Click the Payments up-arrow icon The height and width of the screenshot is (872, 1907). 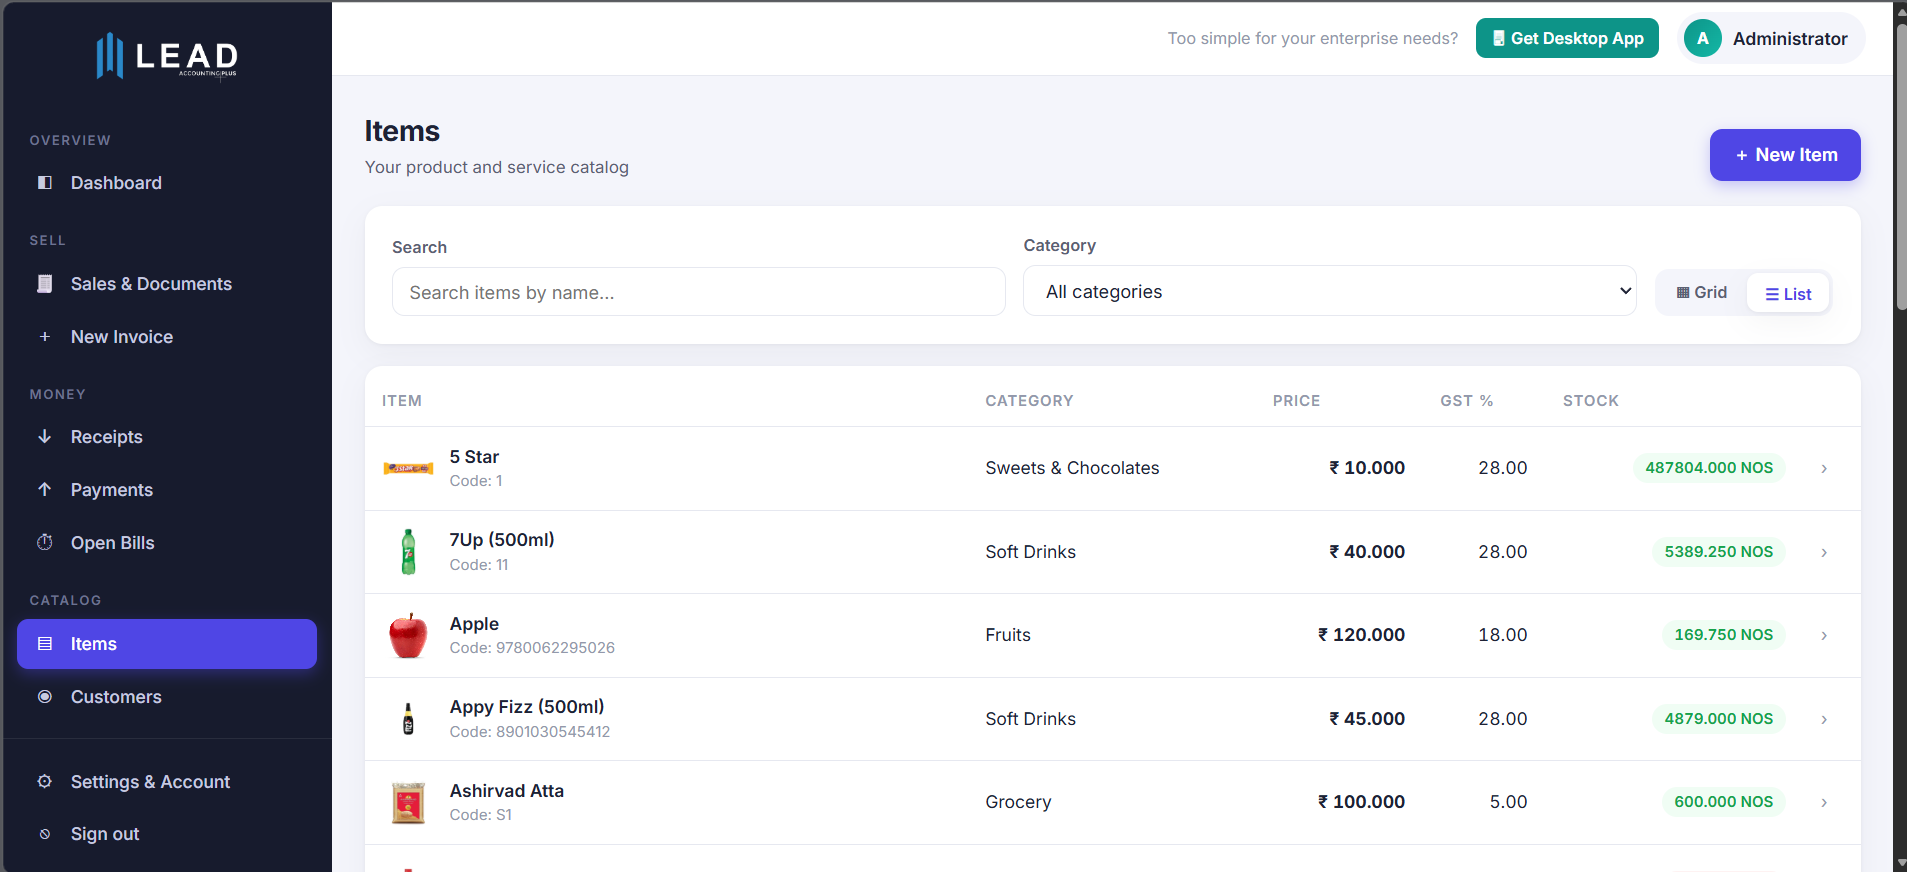45,490
